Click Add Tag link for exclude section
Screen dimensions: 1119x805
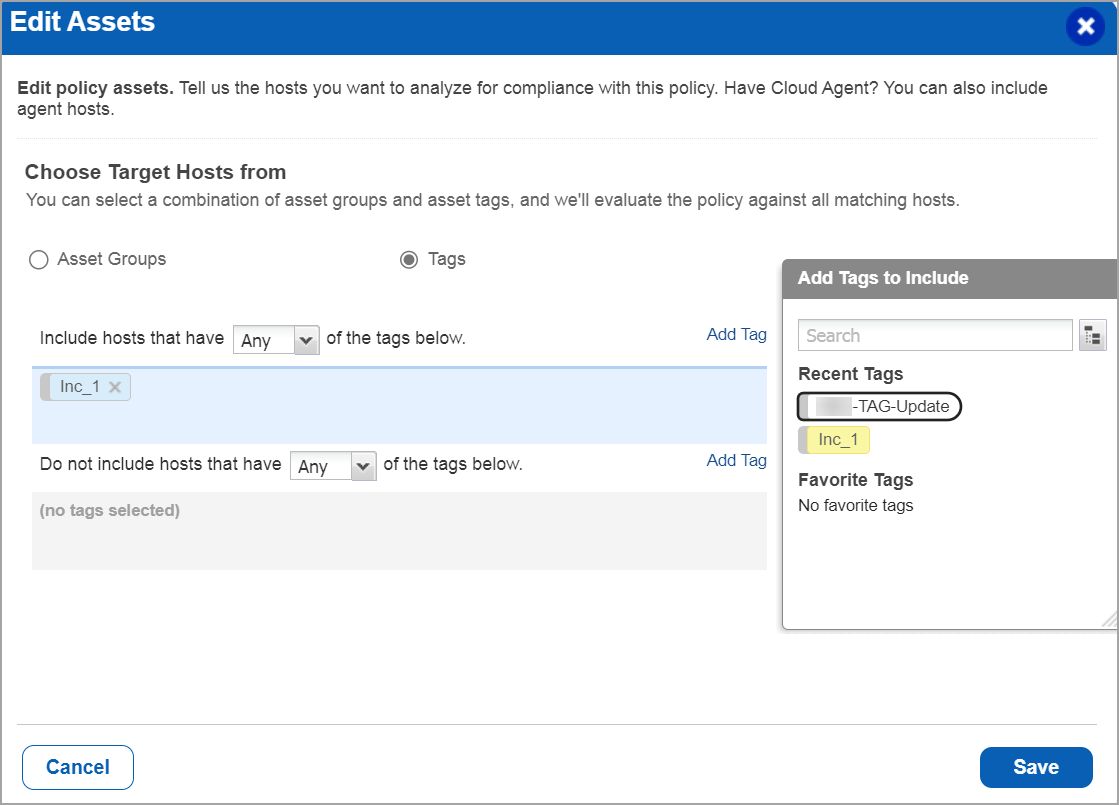[736, 461]
